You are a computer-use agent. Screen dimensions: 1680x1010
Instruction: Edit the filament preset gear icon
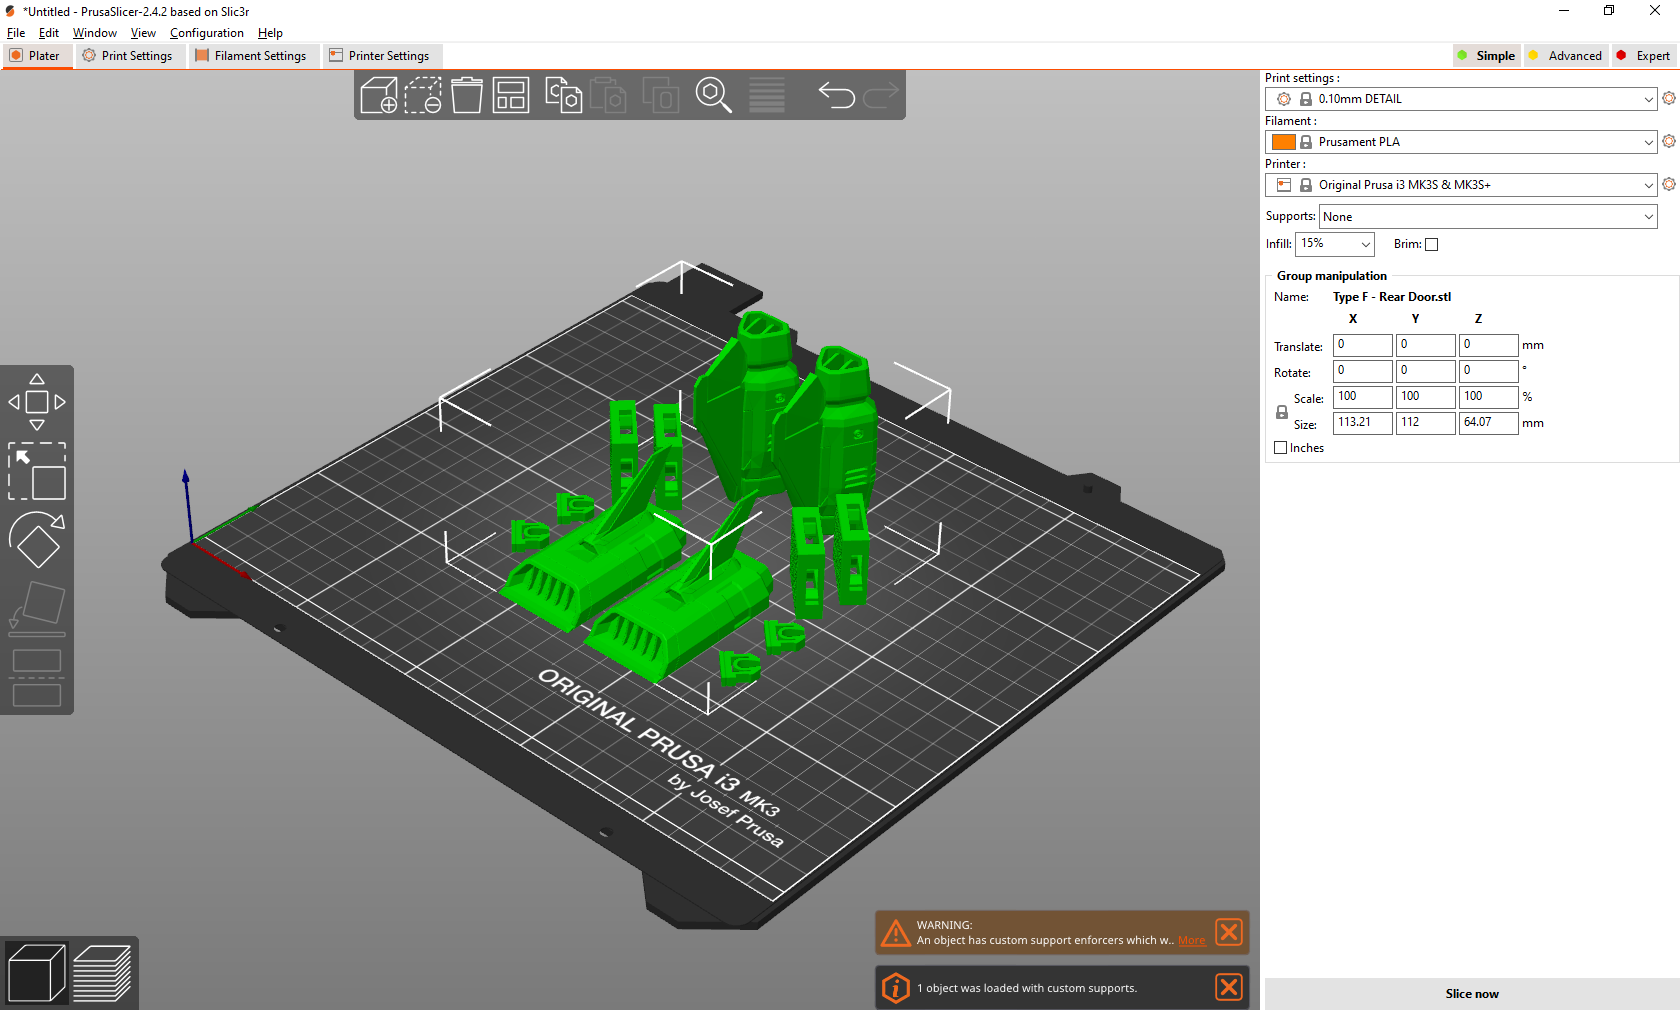tap(1669, 141)
